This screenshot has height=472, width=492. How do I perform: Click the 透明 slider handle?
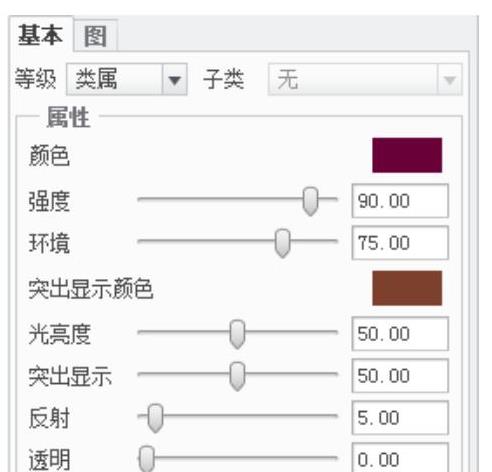point(147,459)
